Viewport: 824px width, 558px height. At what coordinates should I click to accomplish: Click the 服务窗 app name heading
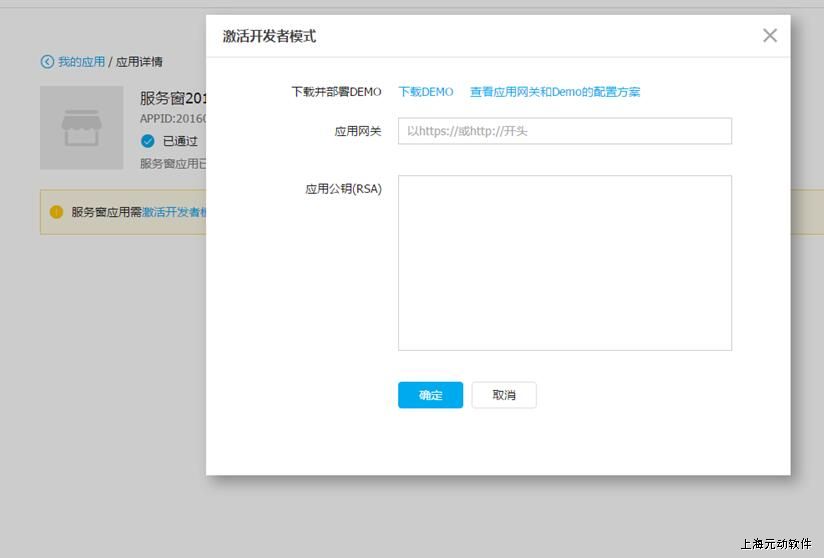[x=172, y=99]
